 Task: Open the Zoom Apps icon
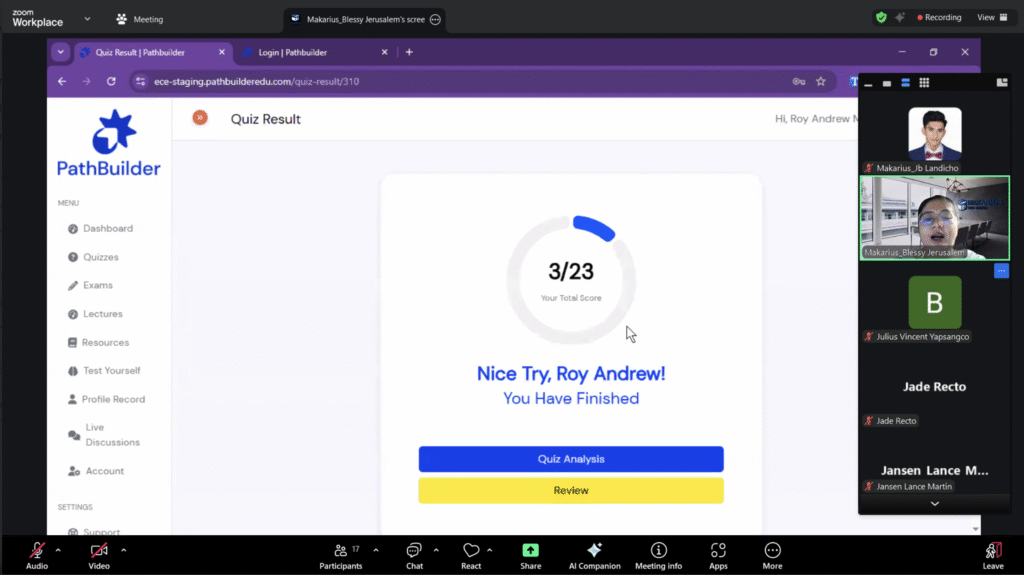point(718,551)
